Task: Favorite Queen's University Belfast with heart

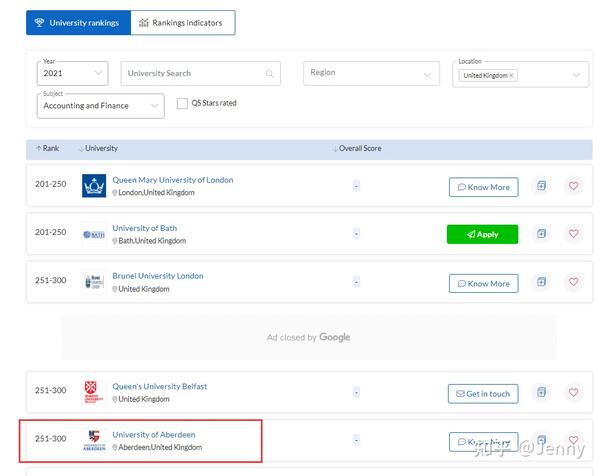Action: pyautogui.click(x=573, y=392)
